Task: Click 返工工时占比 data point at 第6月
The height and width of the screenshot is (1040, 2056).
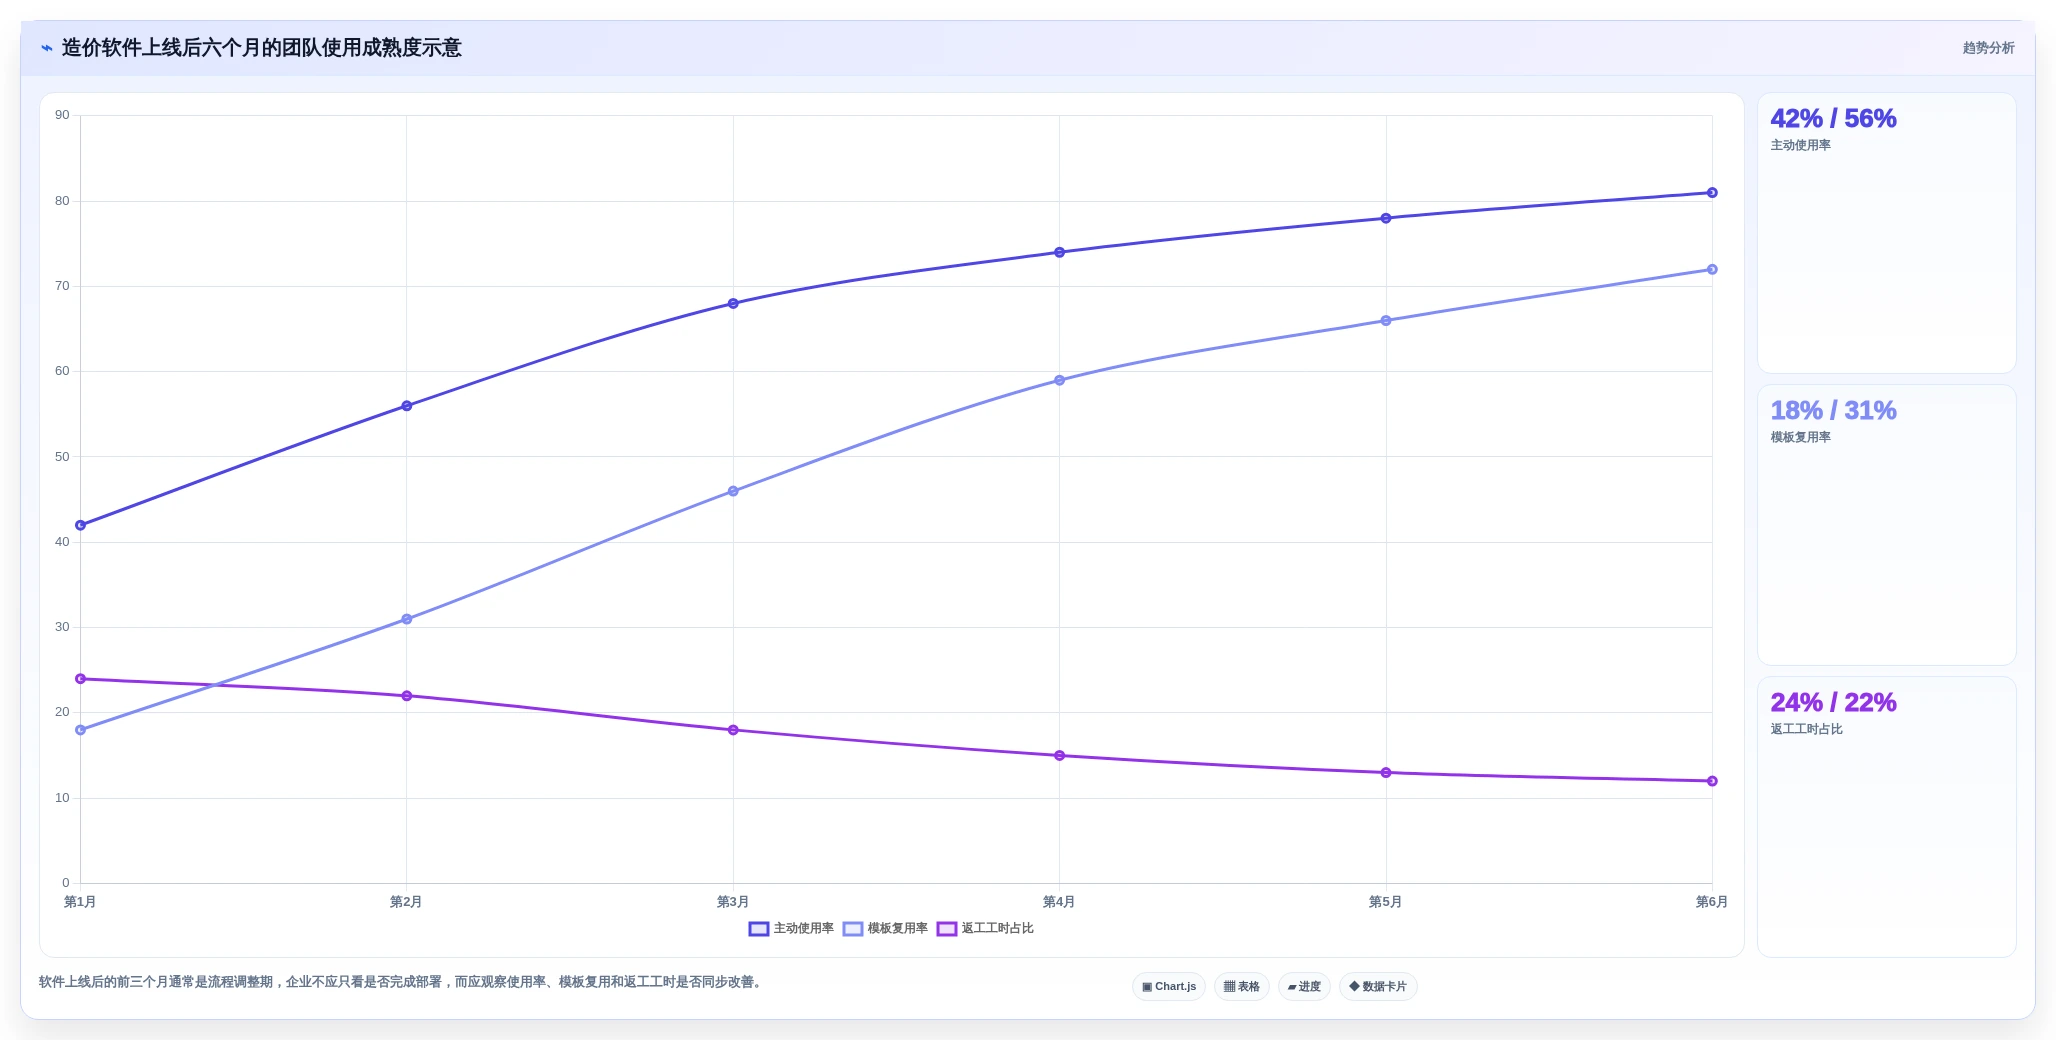Action: [x=1712, y=781]
